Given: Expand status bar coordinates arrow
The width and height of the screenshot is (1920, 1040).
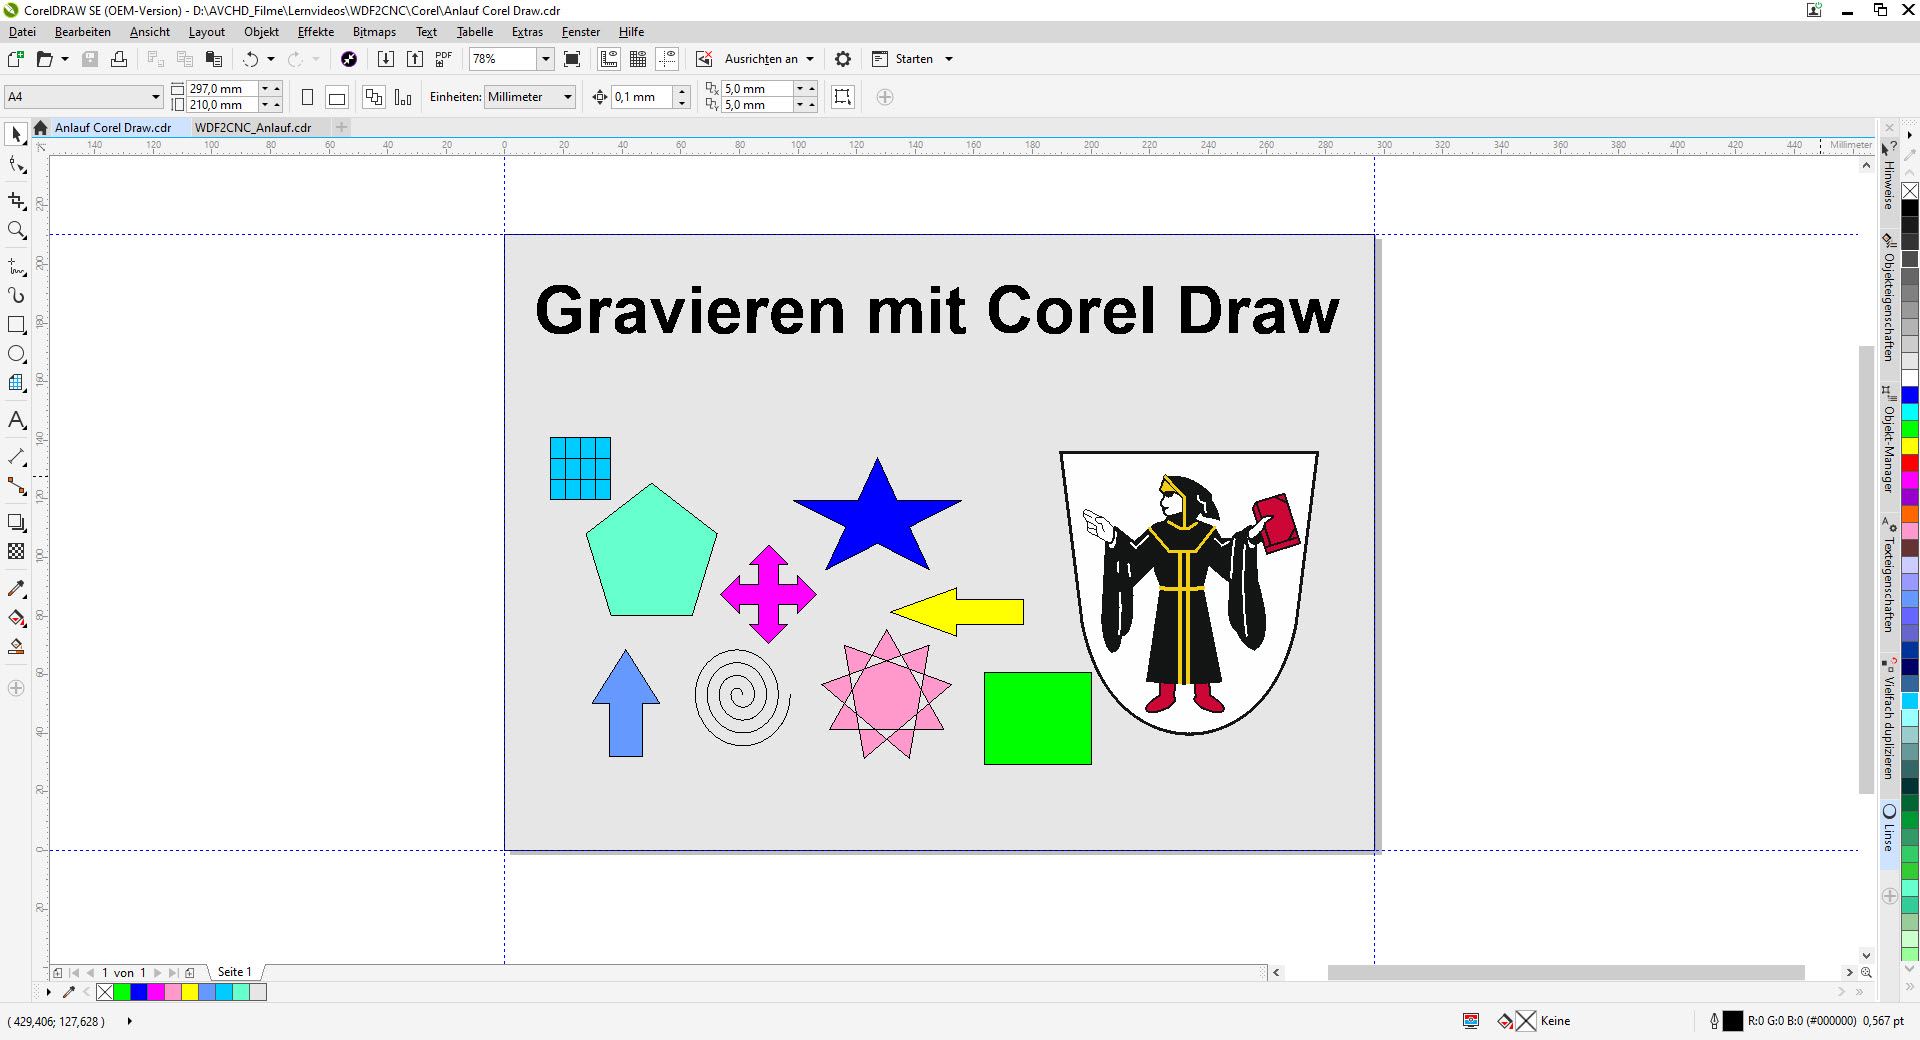Looking at the screenshot, I should (x=129, y=1021).
